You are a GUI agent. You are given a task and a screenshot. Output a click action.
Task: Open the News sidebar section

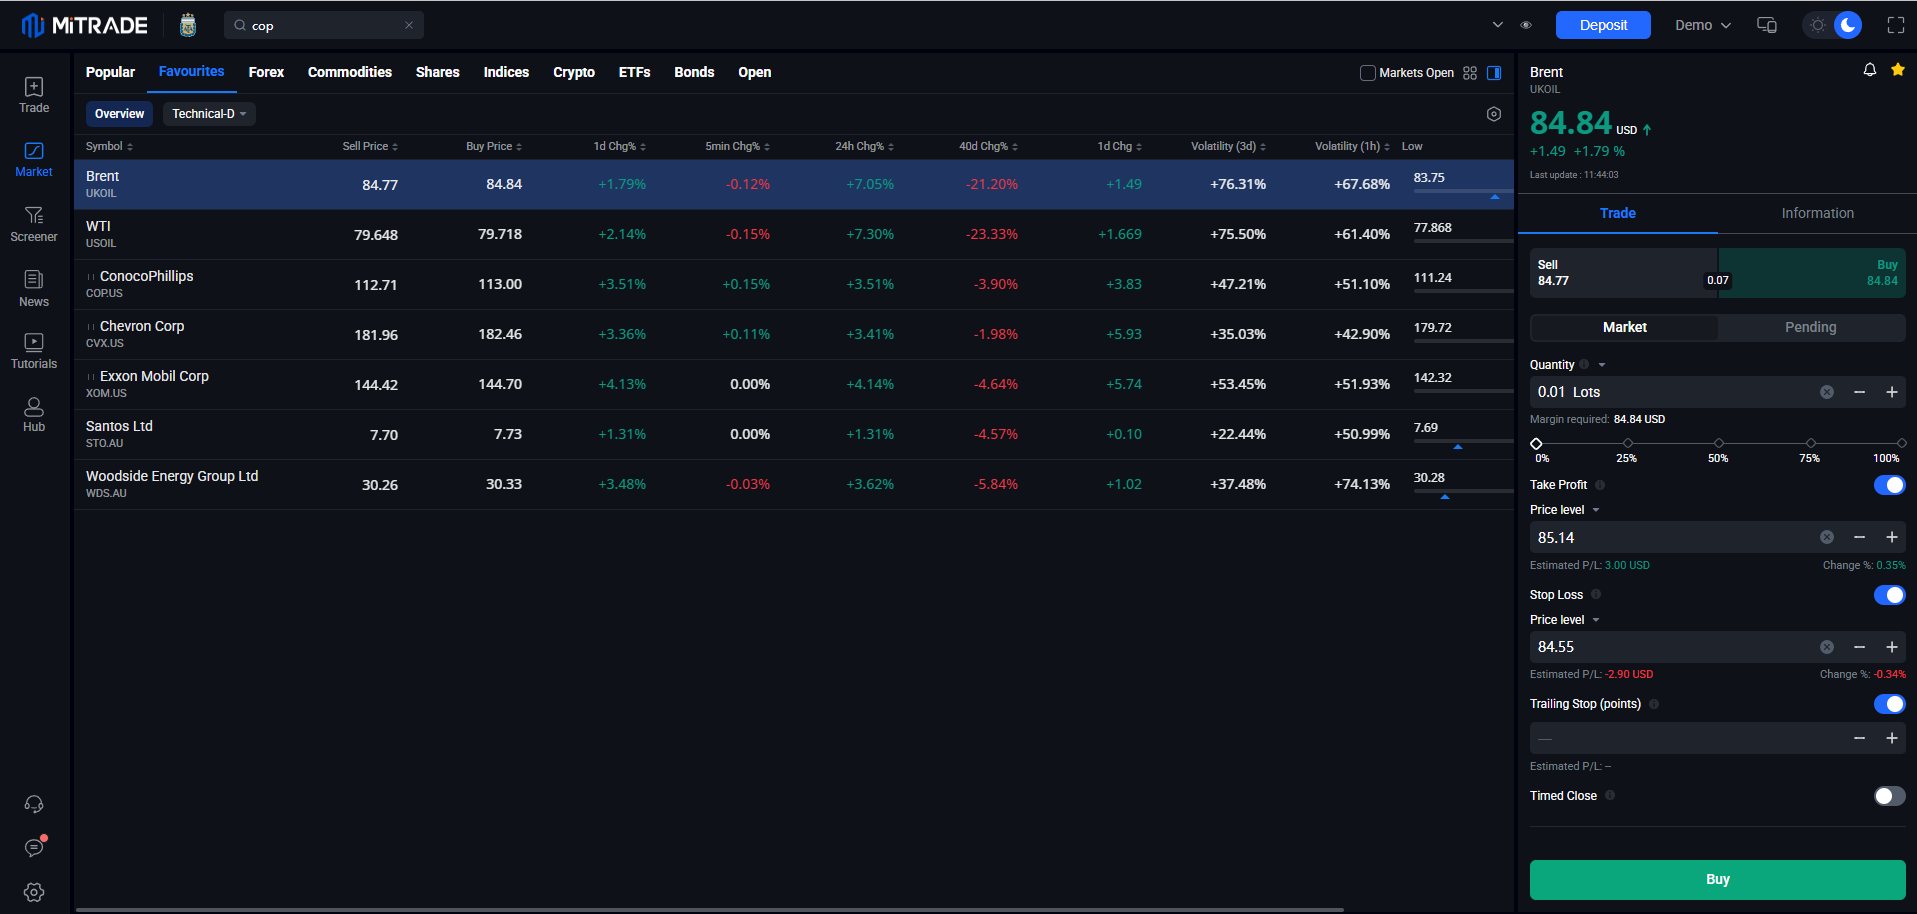(x=34, y=289)
